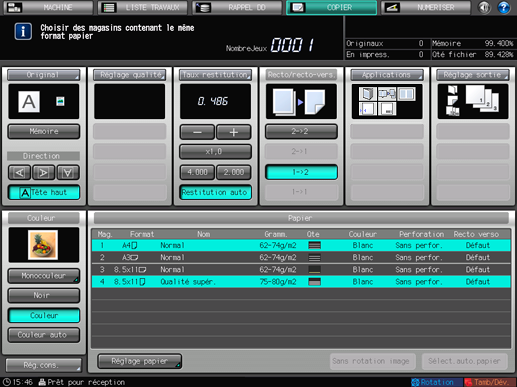Screen dimensions: 517x387
Task: Select Couleur auto mode
Action: (x=44, y=335)
